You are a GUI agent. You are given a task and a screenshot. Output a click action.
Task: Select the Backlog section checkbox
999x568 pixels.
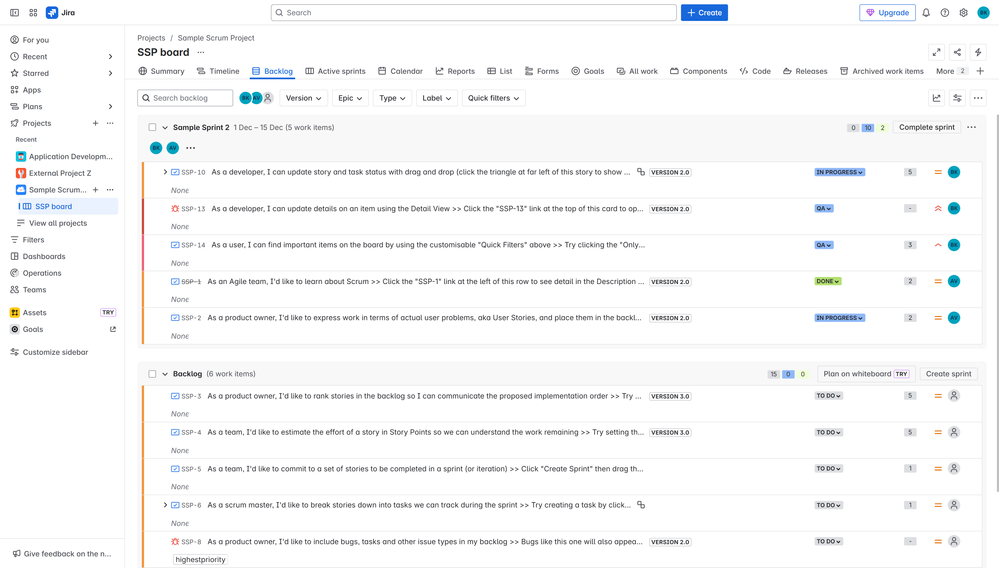pos(152,374)
